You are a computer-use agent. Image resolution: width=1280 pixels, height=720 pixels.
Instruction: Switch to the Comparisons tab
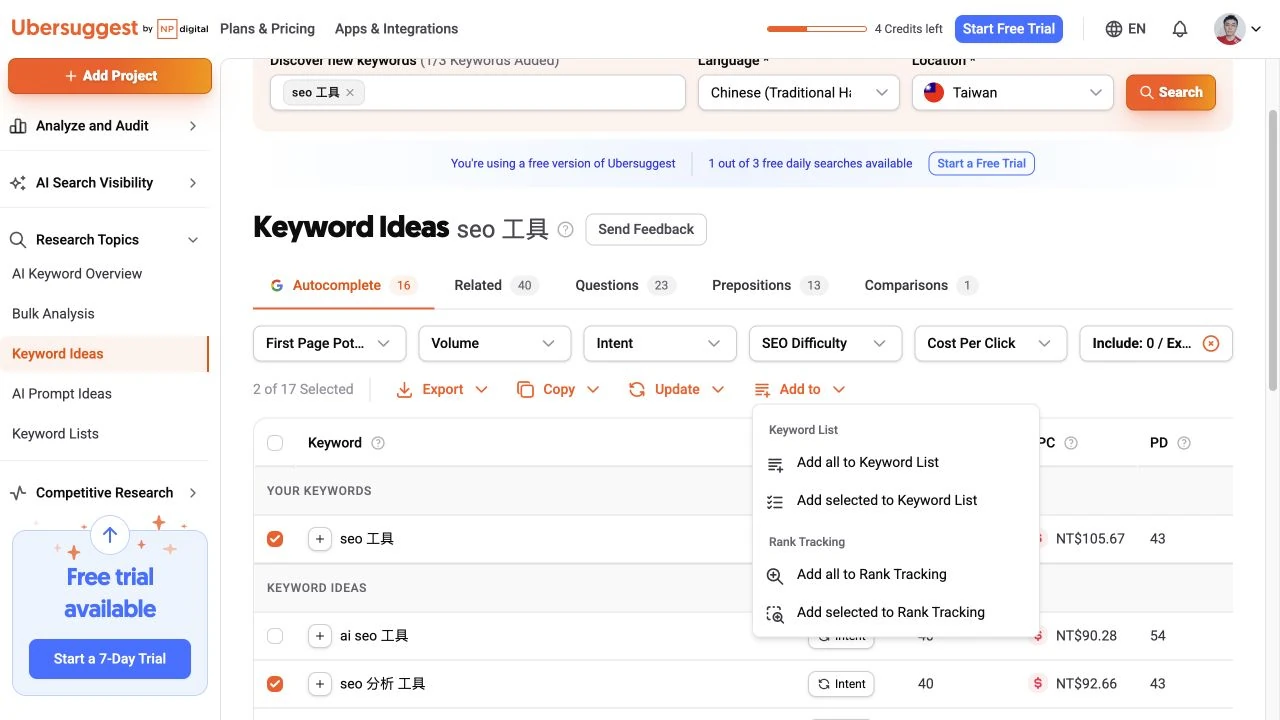tap(921, 286)
